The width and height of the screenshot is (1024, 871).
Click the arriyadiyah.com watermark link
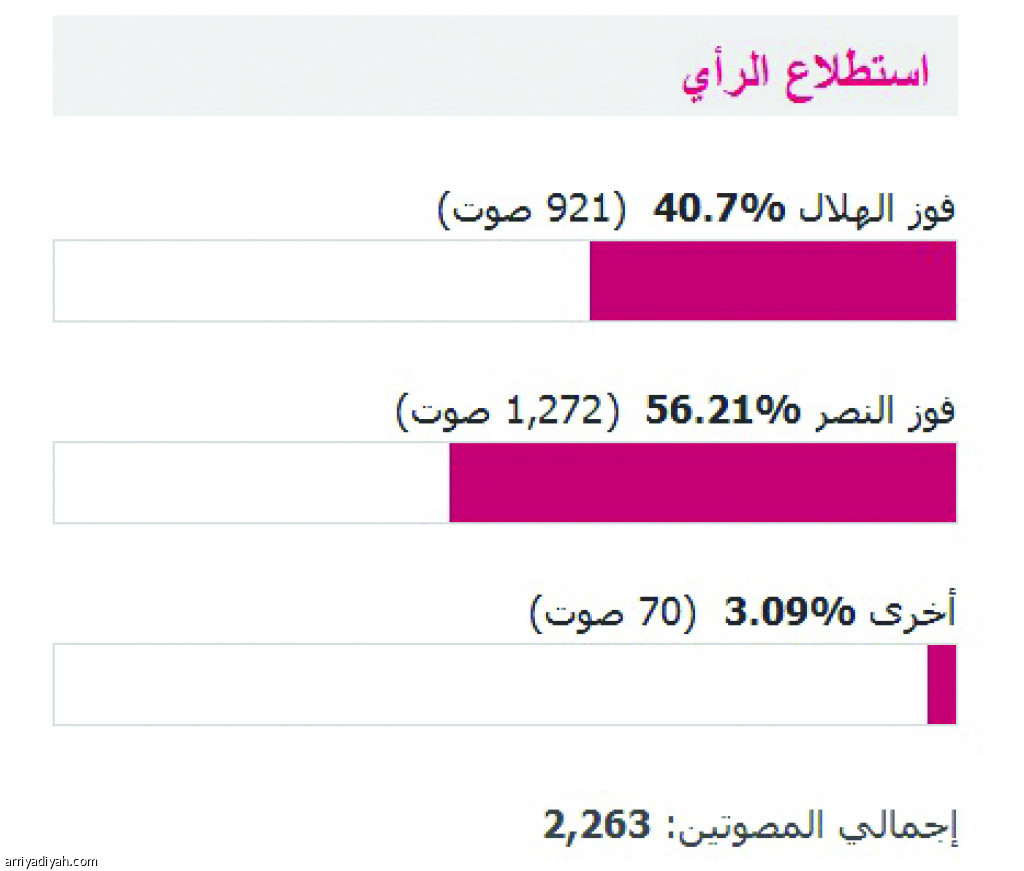point(51,862)
